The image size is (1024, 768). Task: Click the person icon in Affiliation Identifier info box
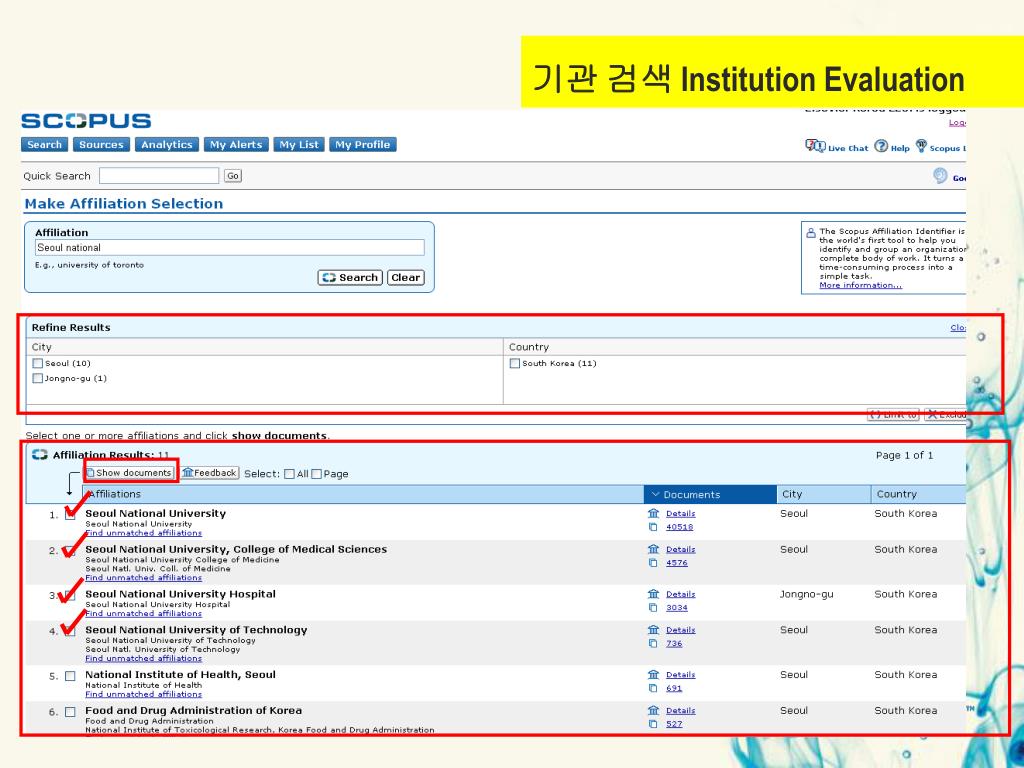pos(810,232)
